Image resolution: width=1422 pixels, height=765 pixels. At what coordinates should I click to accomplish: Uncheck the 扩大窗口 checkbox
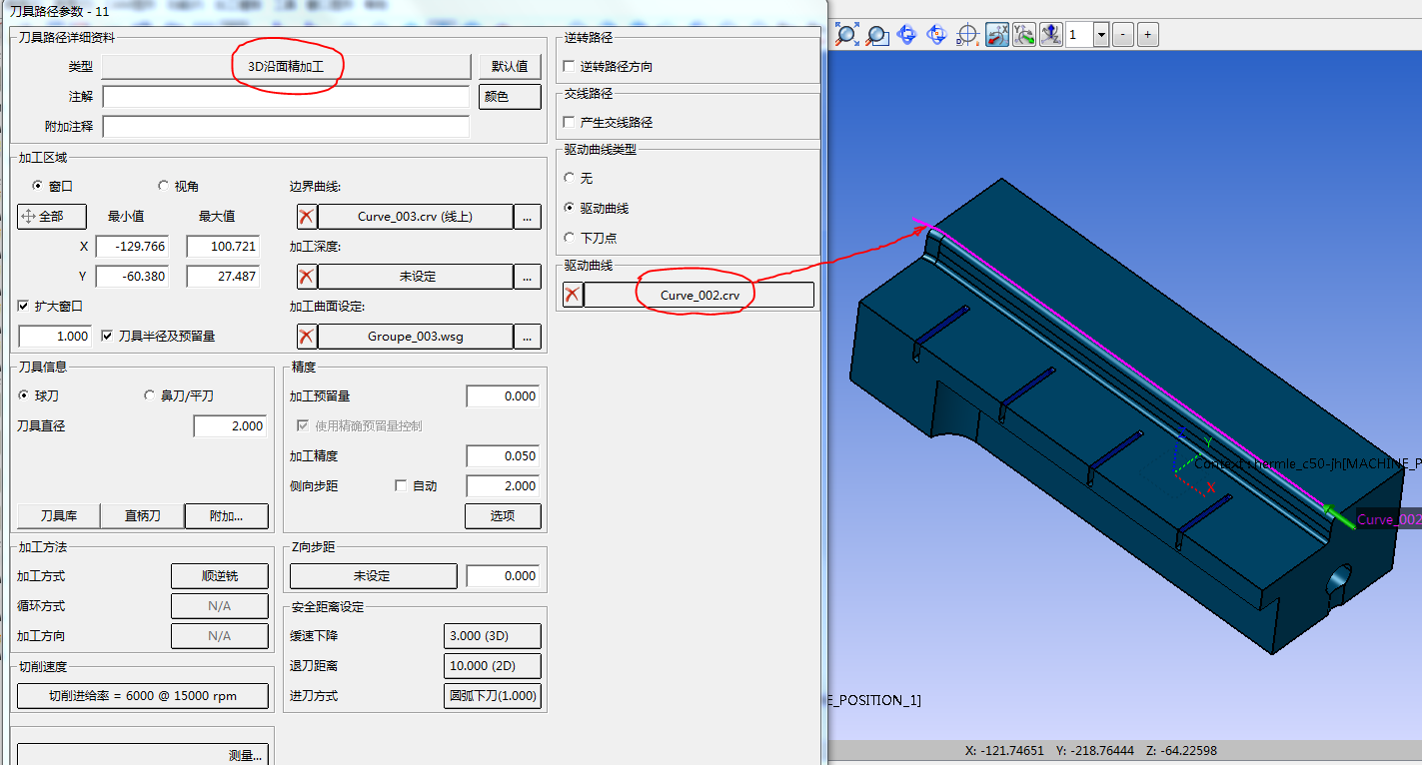pos(24,306)
